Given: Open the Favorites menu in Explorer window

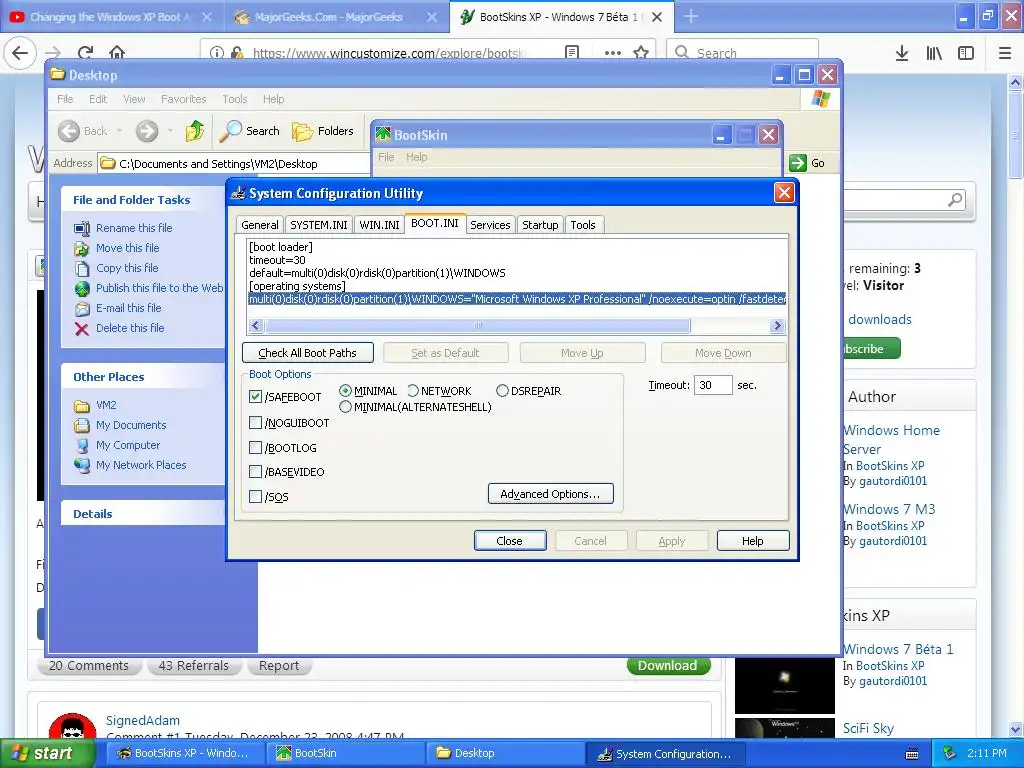Looking at the screenshot, I should pyautogui.click(x=184, y=99).
